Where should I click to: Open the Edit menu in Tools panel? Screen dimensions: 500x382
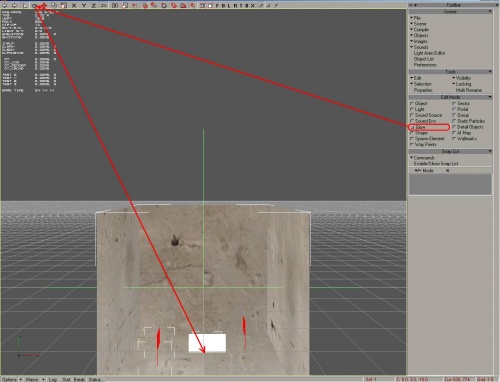(416, 78)
